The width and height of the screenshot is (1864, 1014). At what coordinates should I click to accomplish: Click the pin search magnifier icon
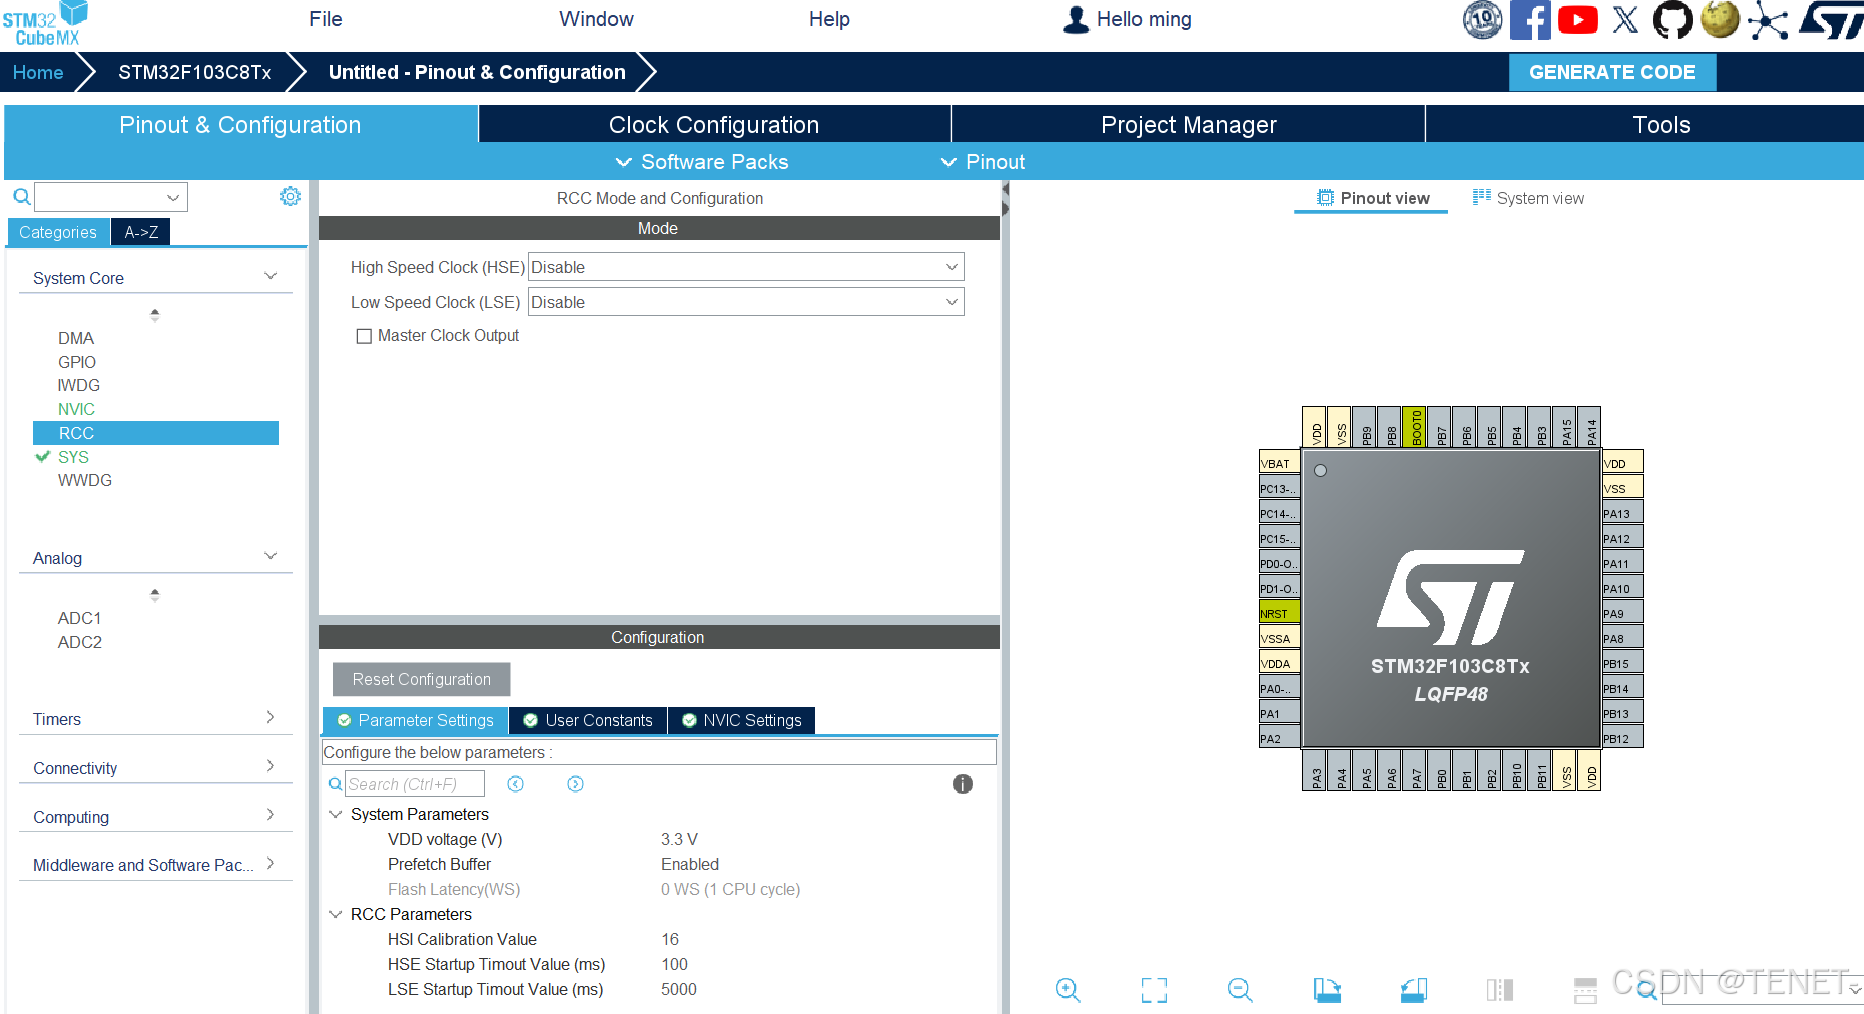(x=1647, y=992)
